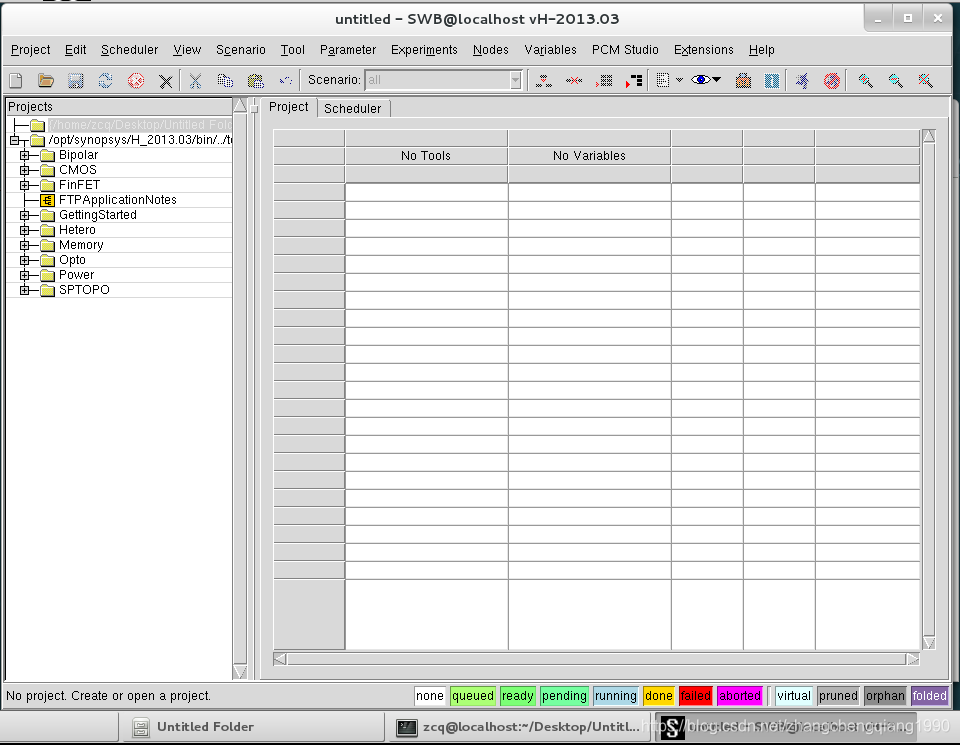
Task: Click the zoom-out magnifier icon
Action: click(x=895, y=80)
